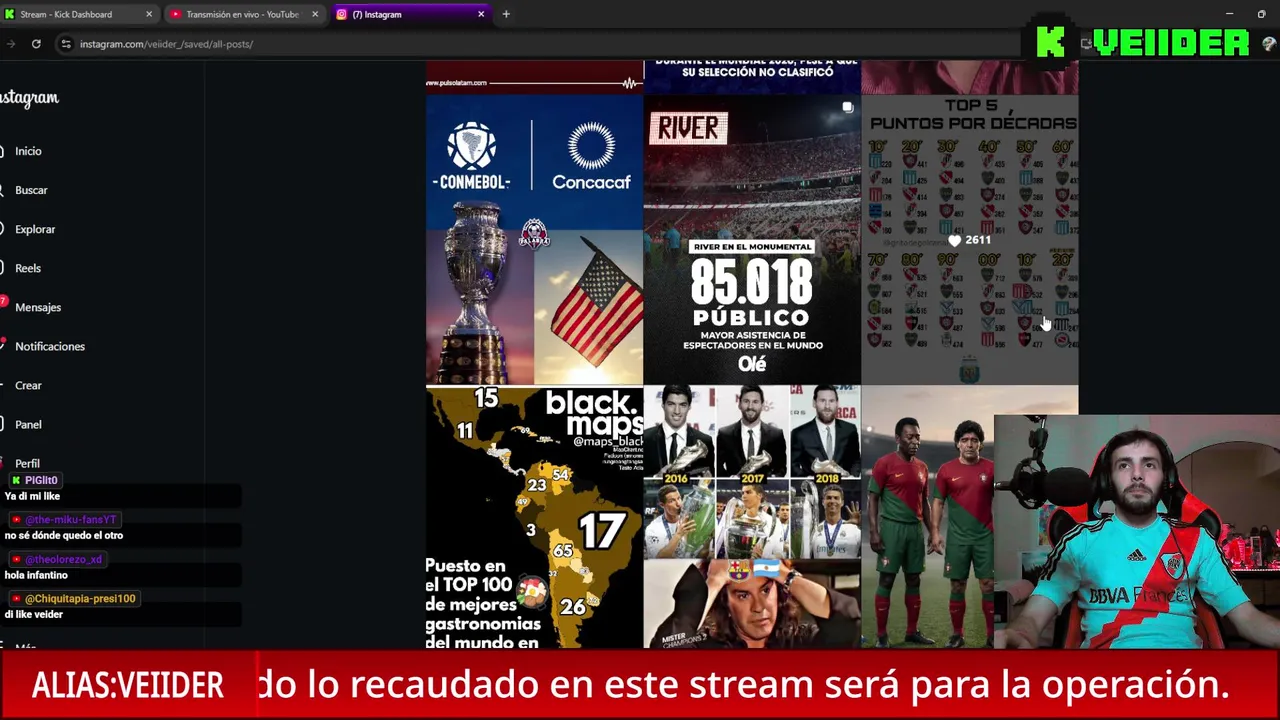Open the Top 5 puntos por décadas post
1280x720 pixels.
click(970, 239)
